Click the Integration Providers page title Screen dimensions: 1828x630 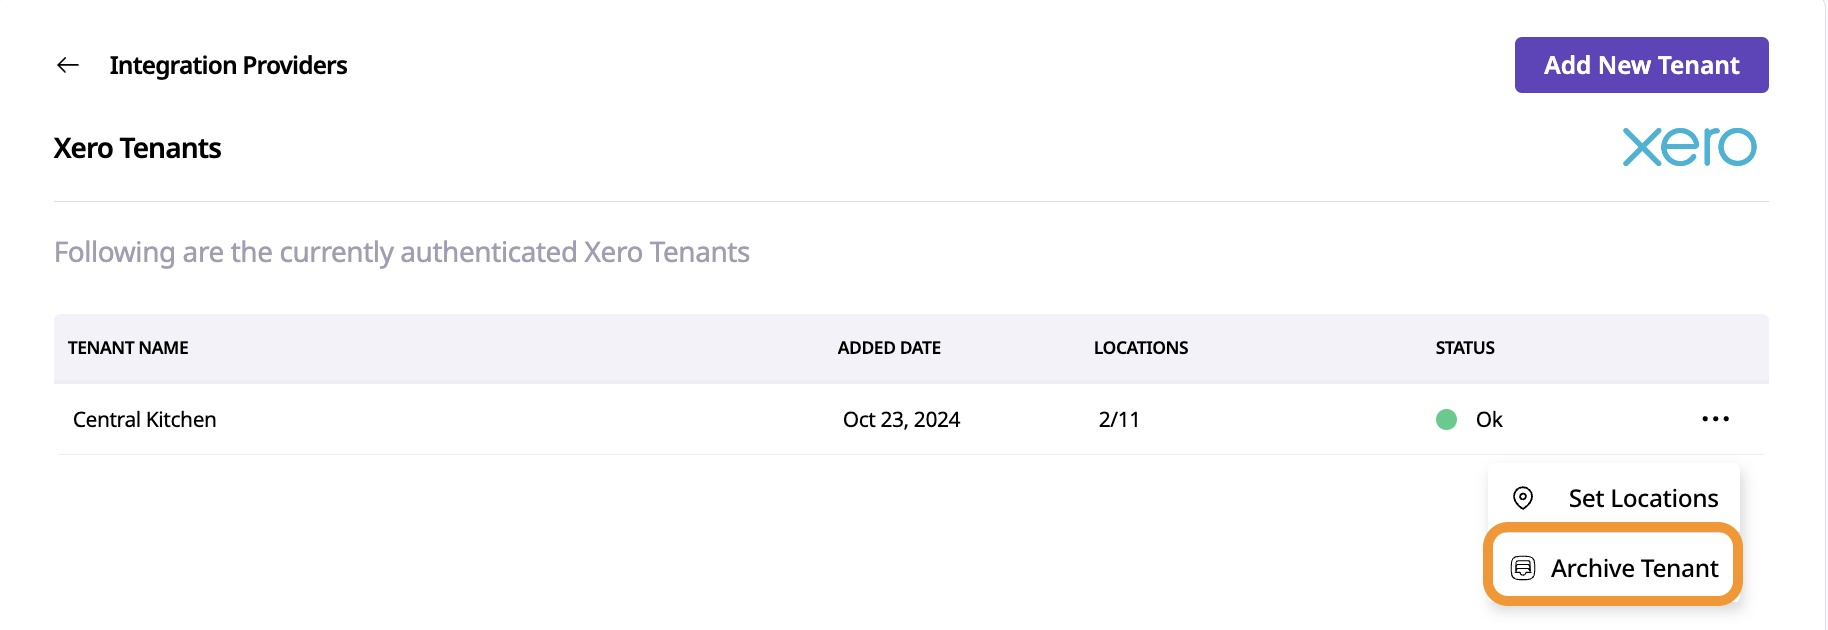tap(228, 66)
